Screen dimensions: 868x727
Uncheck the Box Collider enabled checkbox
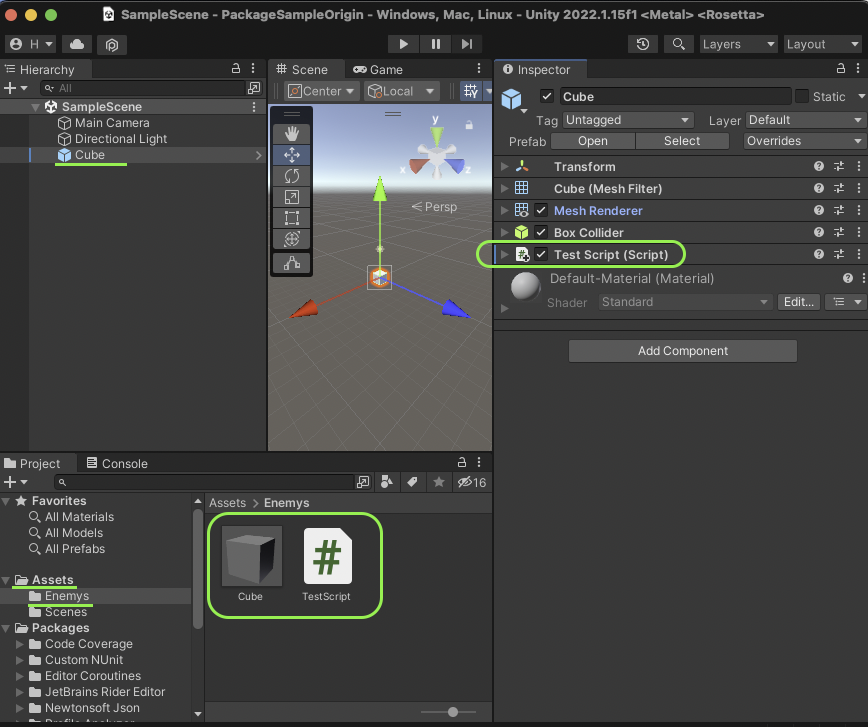pos(541,233)
